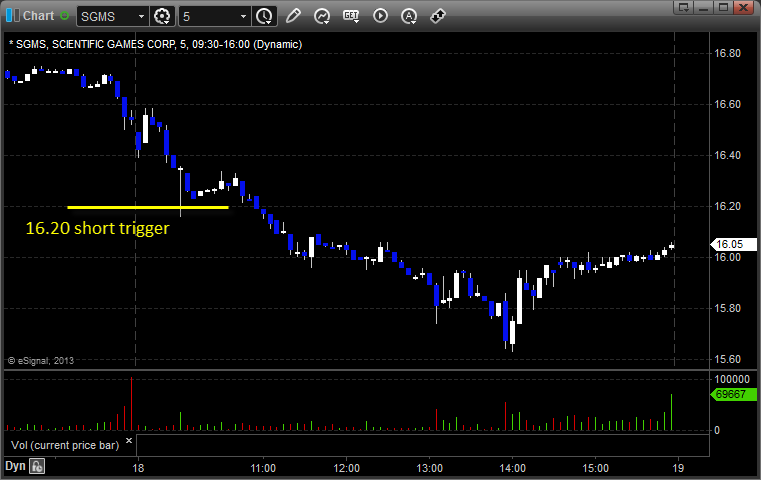Viewport: 761px width, 480px height.
Task: Click the 100000 volume axis label
Action: click(x=732, y=379)
